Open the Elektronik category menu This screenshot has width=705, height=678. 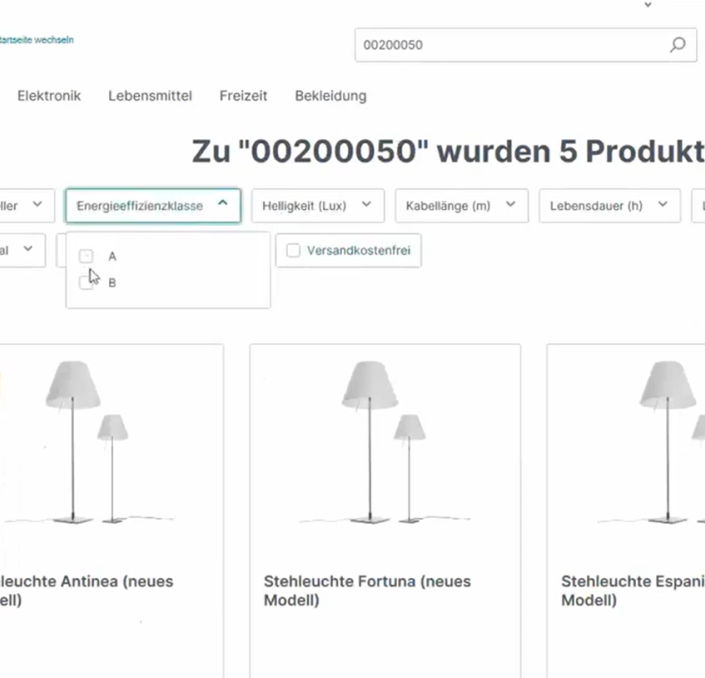click(49, 96)
